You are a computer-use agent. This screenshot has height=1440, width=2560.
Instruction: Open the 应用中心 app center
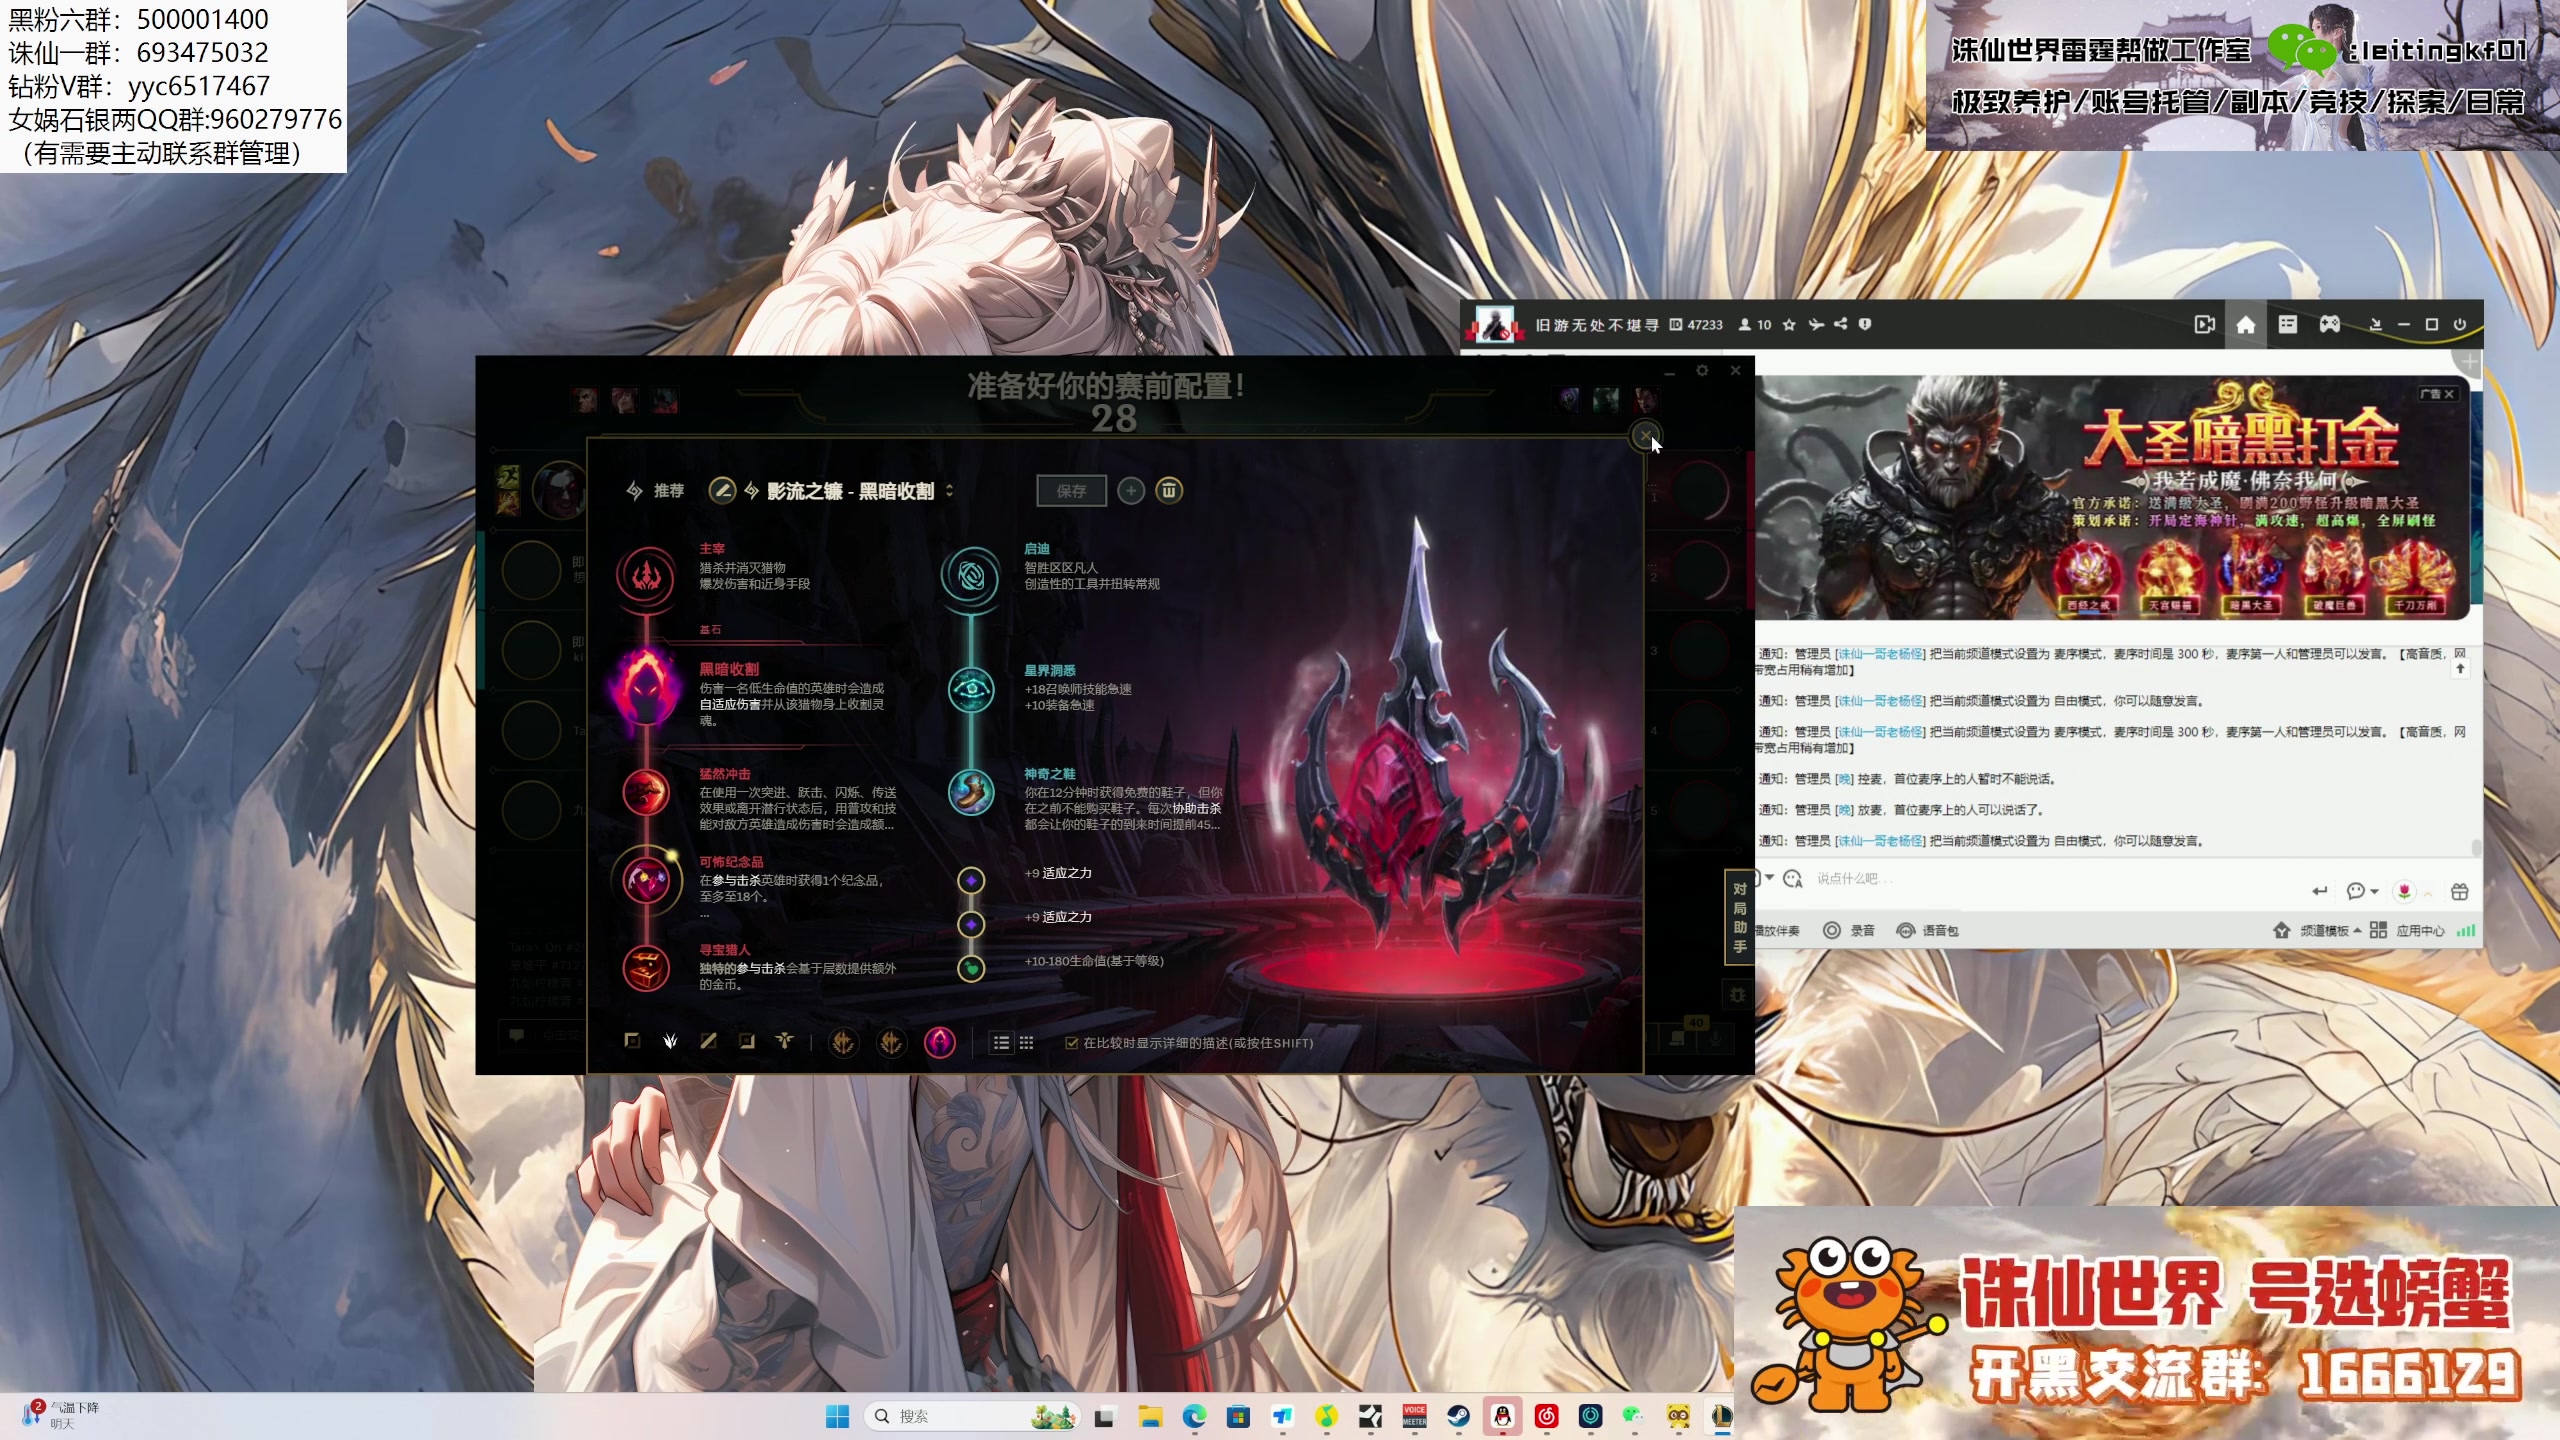(2407, 931)
